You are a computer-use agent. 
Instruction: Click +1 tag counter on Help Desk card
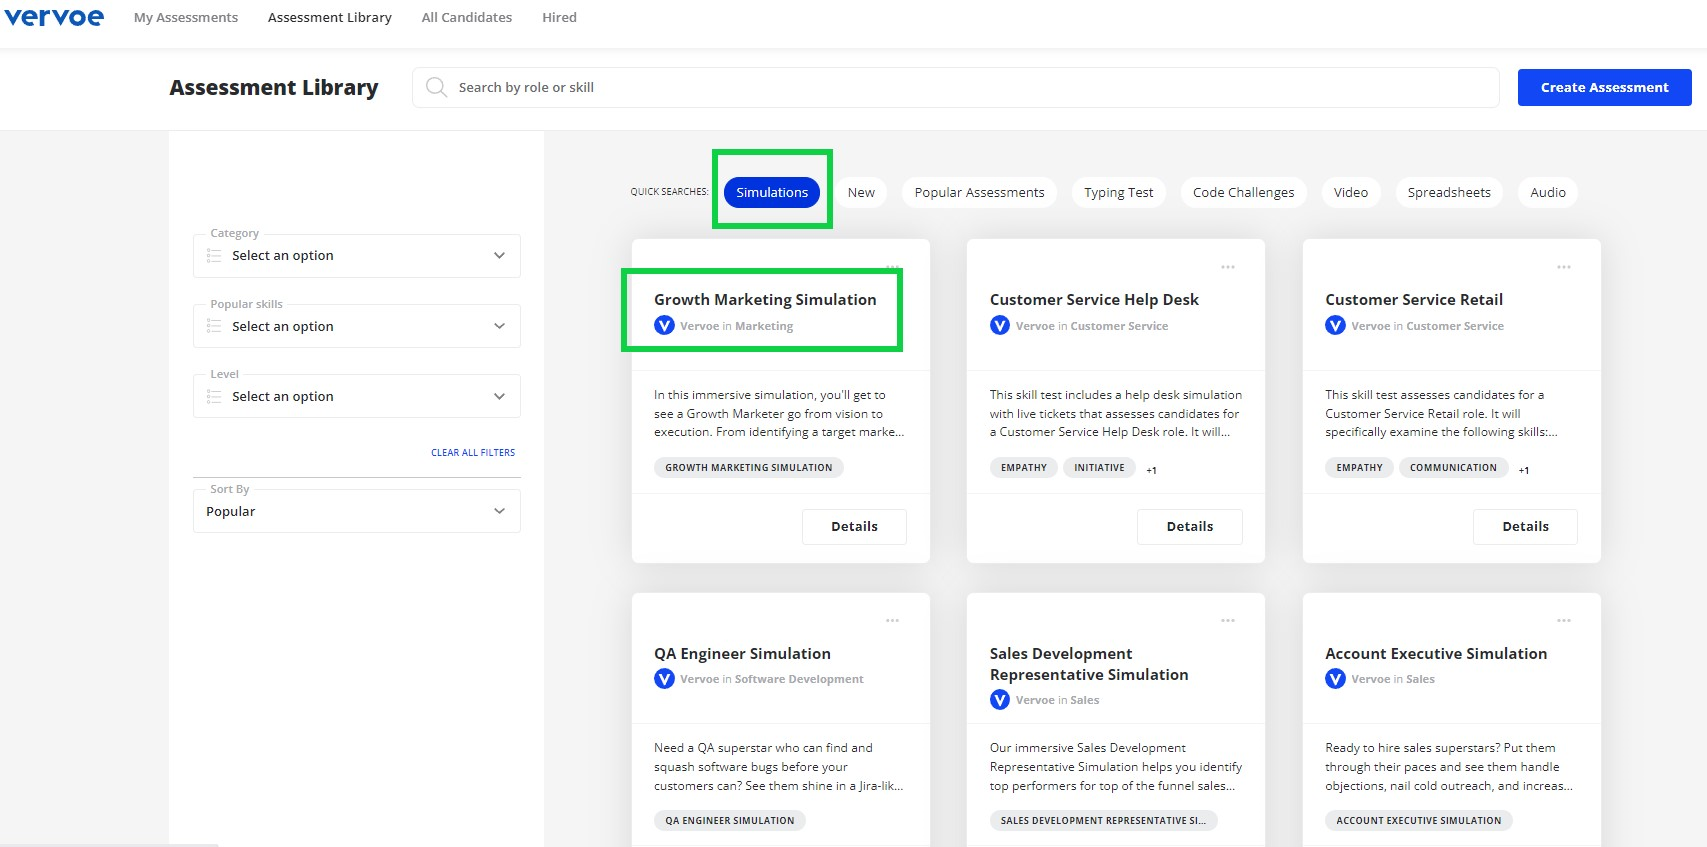click(1151, 470)
